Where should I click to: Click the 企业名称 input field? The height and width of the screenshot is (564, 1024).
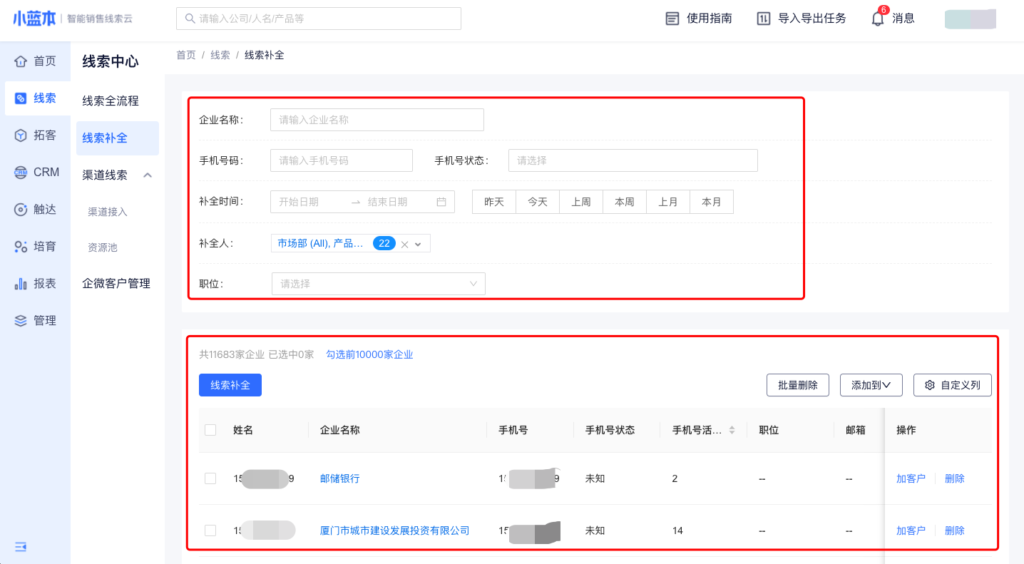click(377, 120)
